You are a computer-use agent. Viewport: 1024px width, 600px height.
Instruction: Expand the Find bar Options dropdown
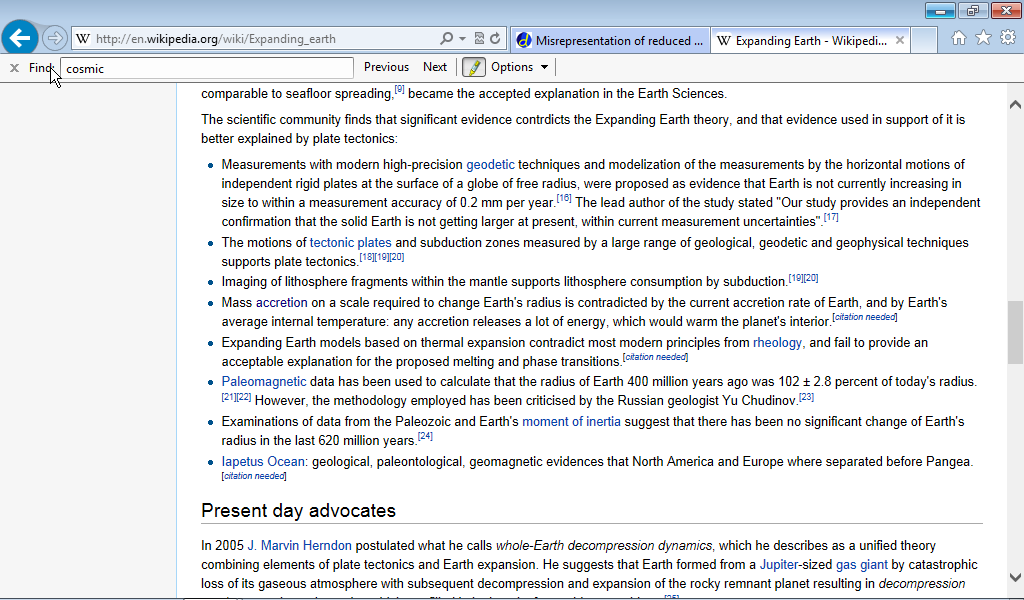[519, 67]
